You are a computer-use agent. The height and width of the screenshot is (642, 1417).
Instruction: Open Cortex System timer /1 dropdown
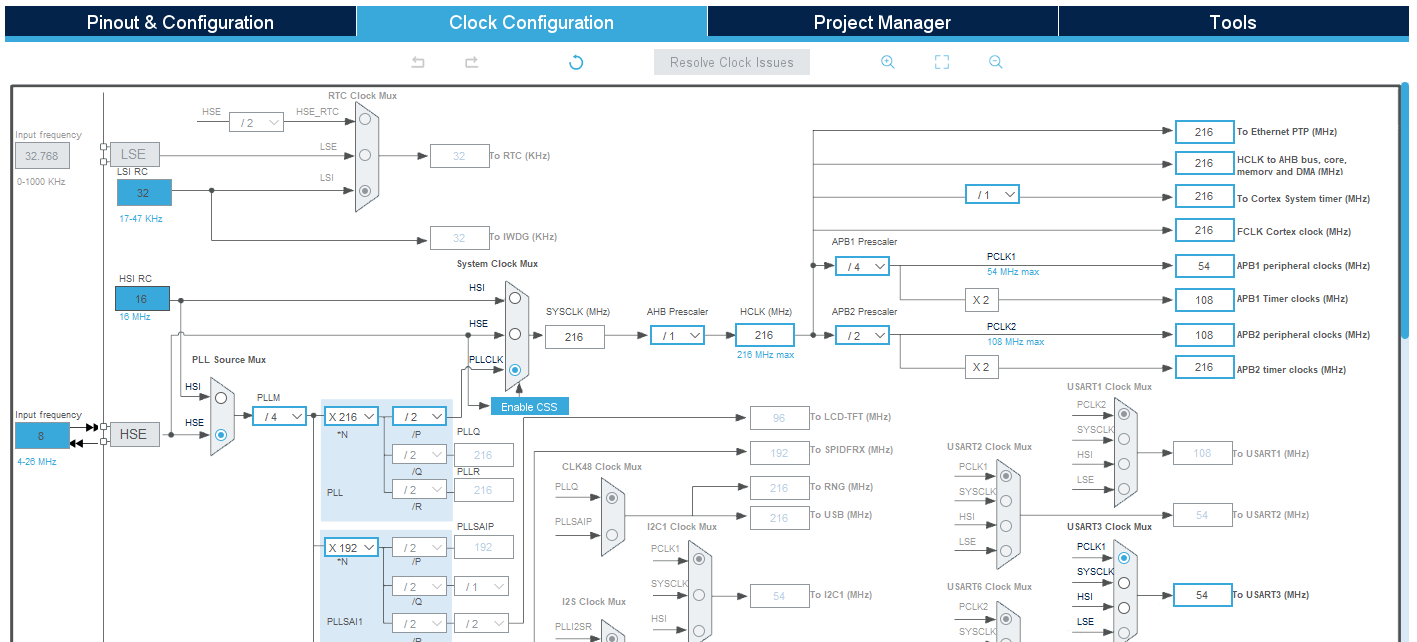992,194
